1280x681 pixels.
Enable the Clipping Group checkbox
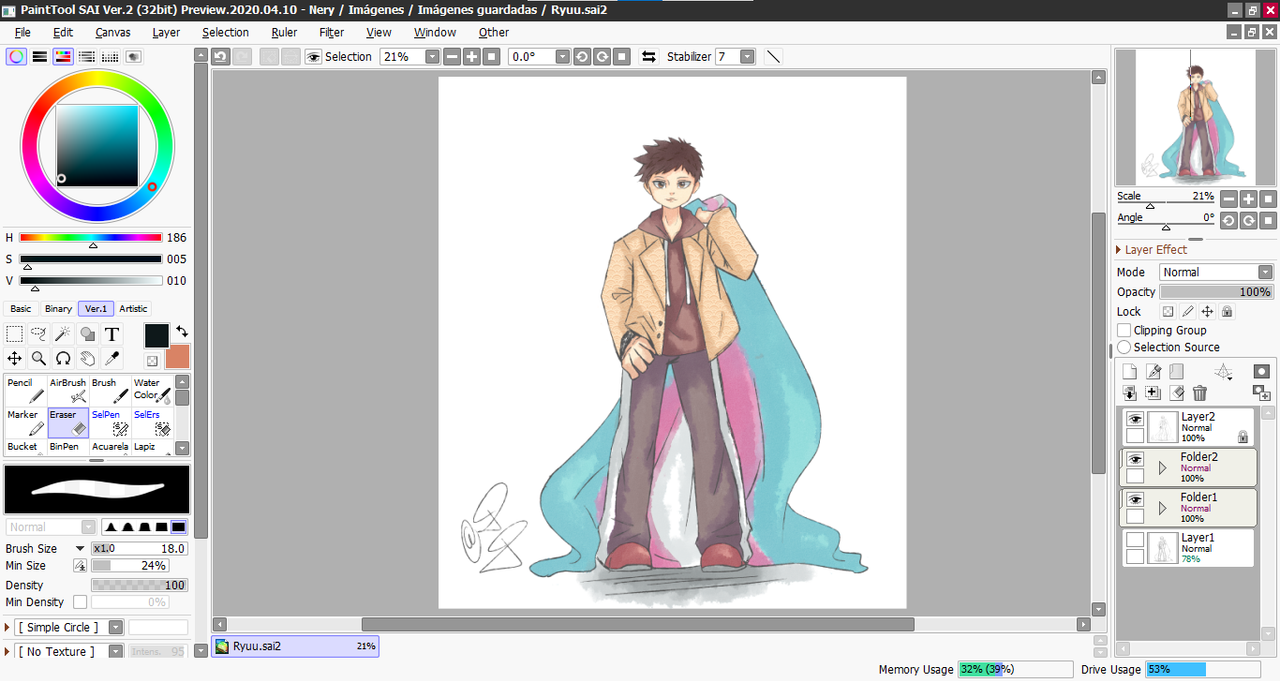1124,330
